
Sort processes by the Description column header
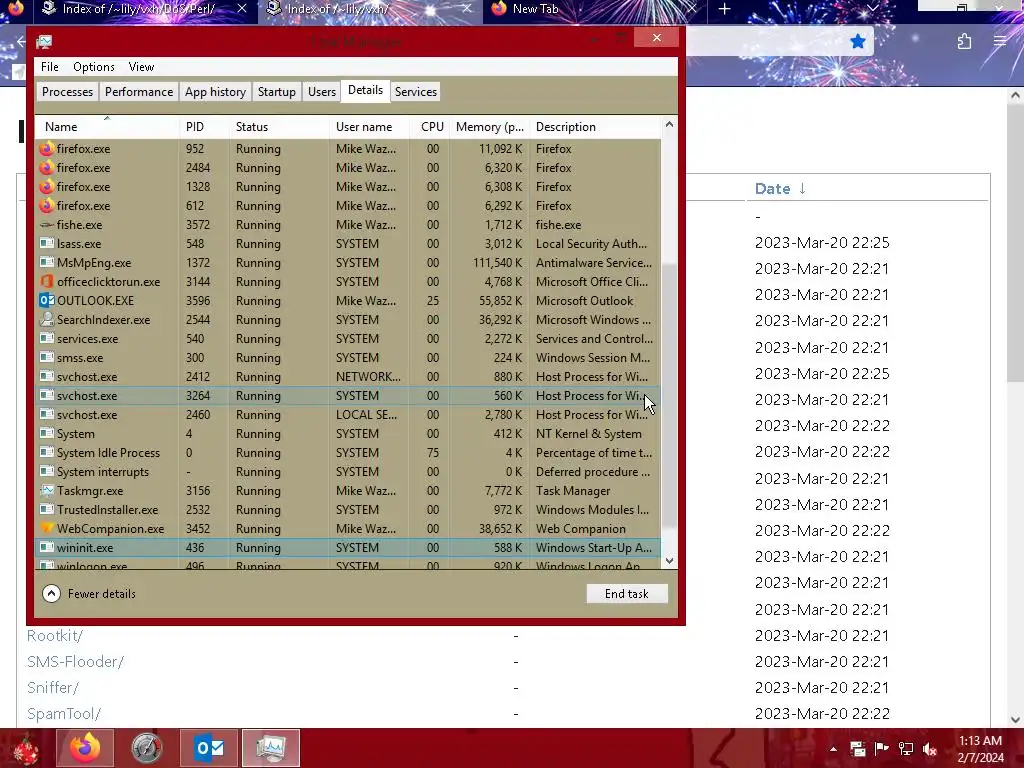(595, 127)
